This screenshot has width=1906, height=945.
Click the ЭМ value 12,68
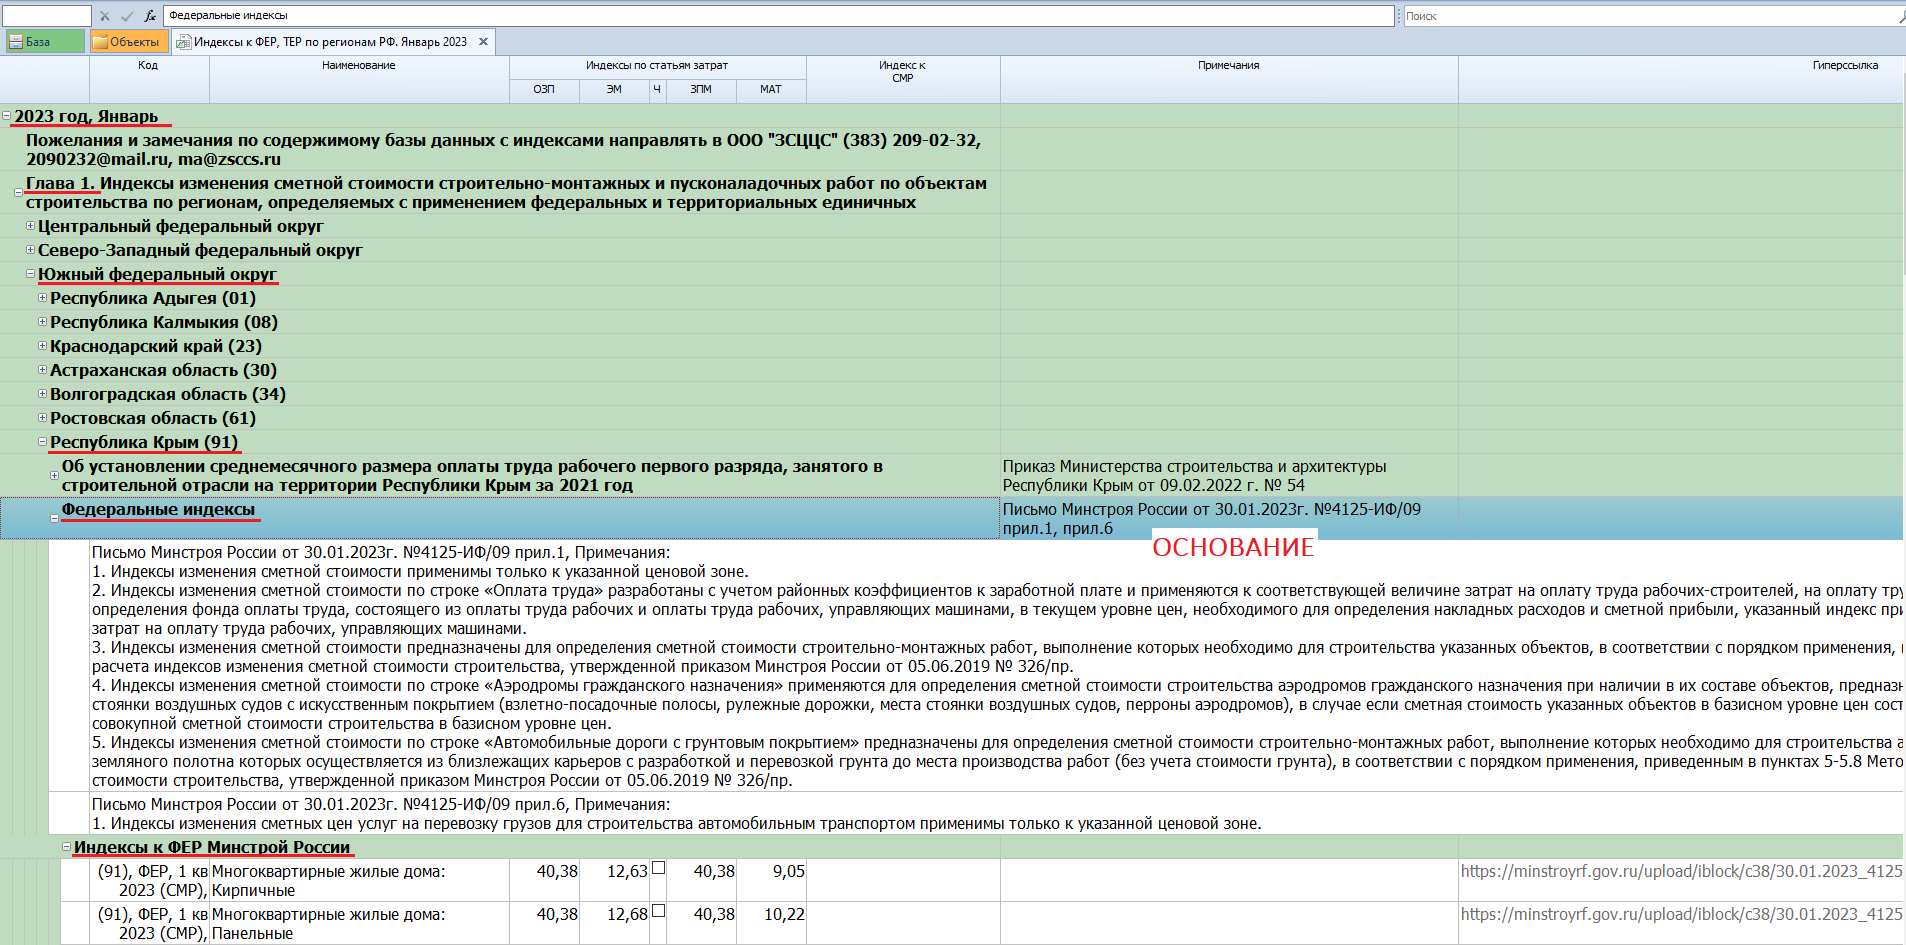pos(627,914)
